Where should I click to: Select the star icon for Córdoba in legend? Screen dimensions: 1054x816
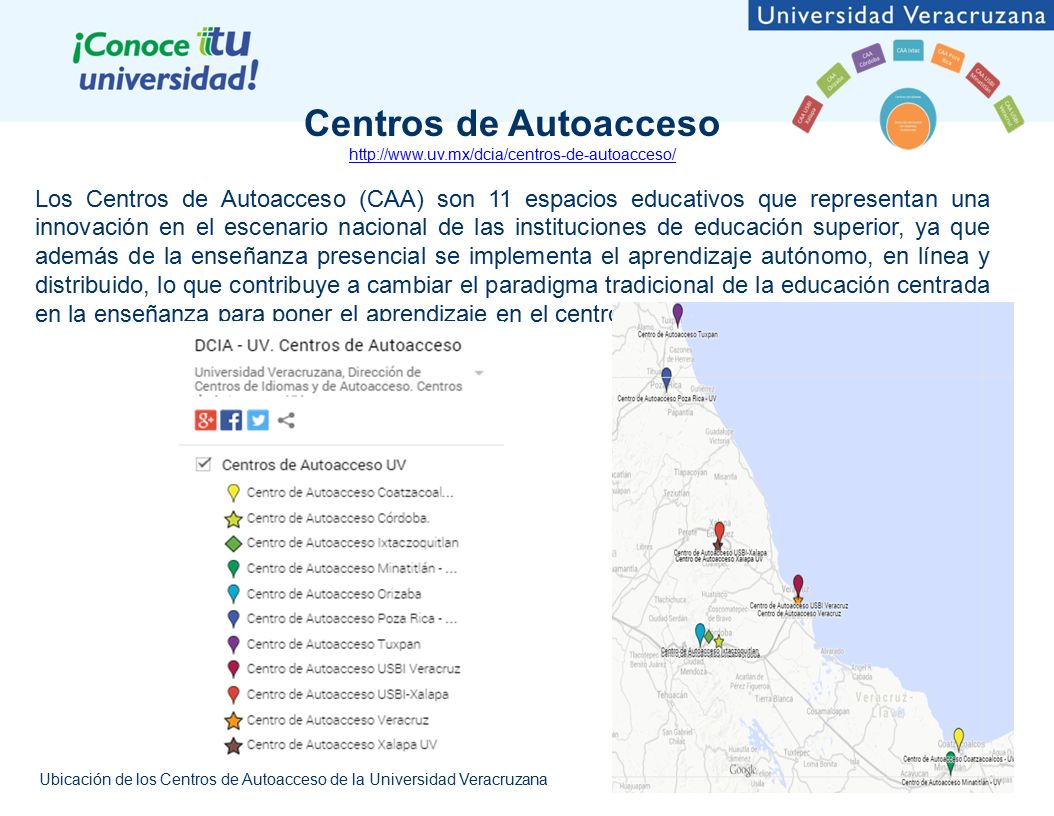click(233, 519)
